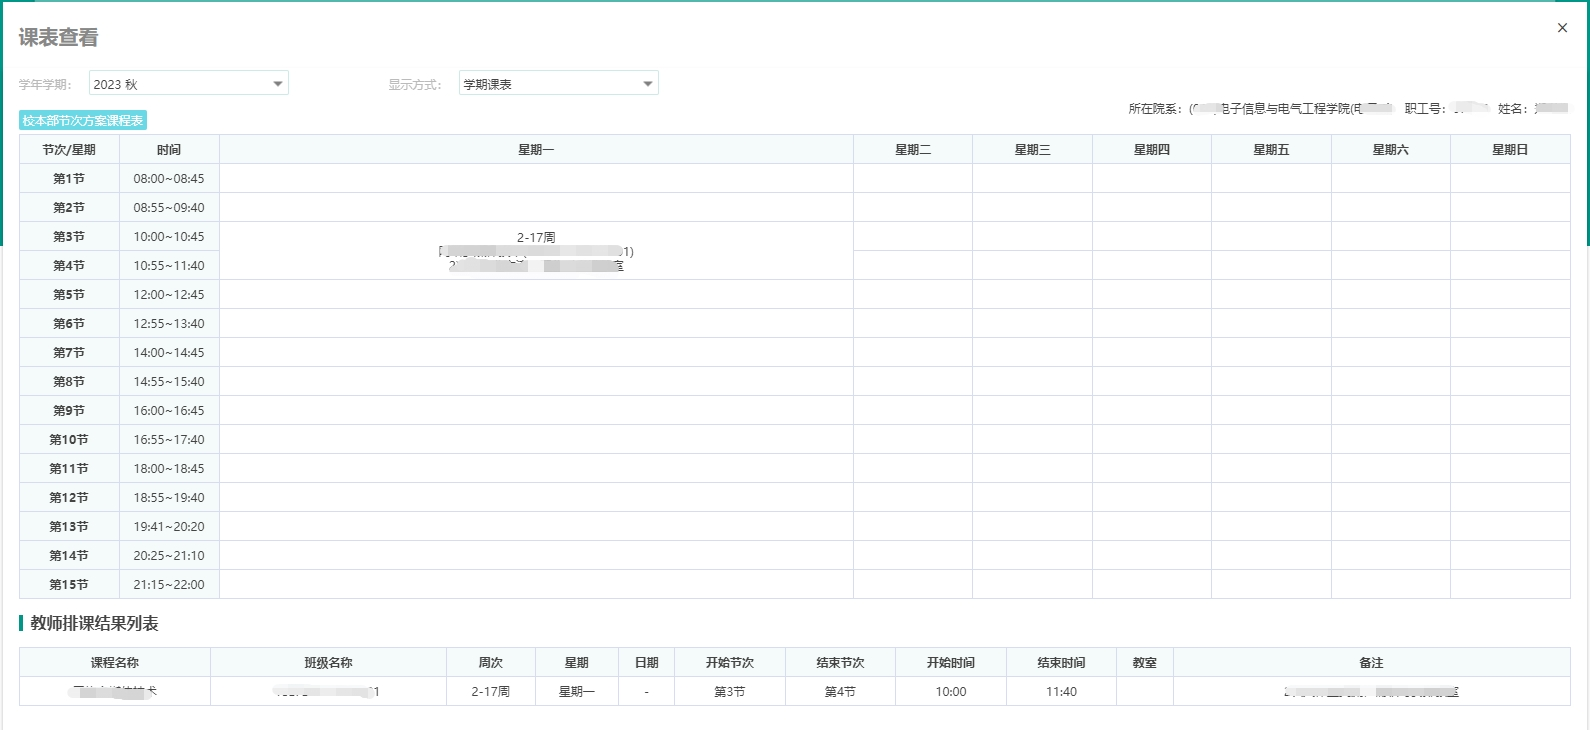Click the 10:55~11:40 time cell
The image size is (1590, 730).
click(x=169, y=265)
